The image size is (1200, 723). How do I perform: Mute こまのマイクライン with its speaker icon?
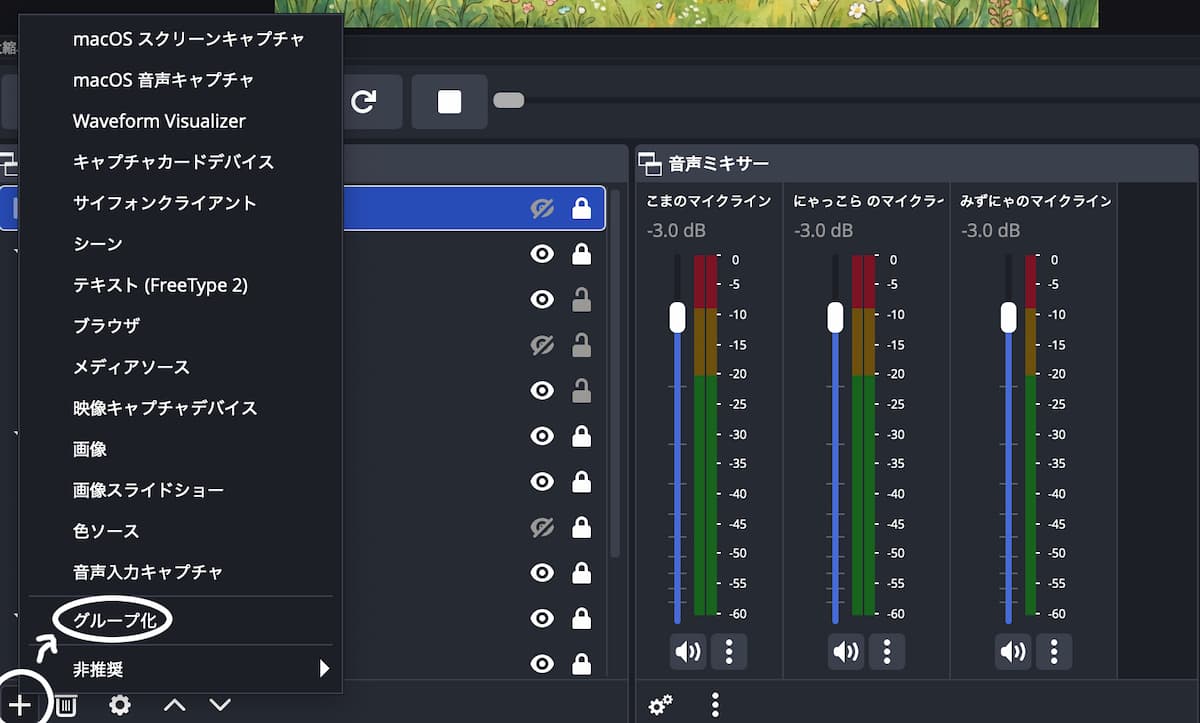pos(687,652)
